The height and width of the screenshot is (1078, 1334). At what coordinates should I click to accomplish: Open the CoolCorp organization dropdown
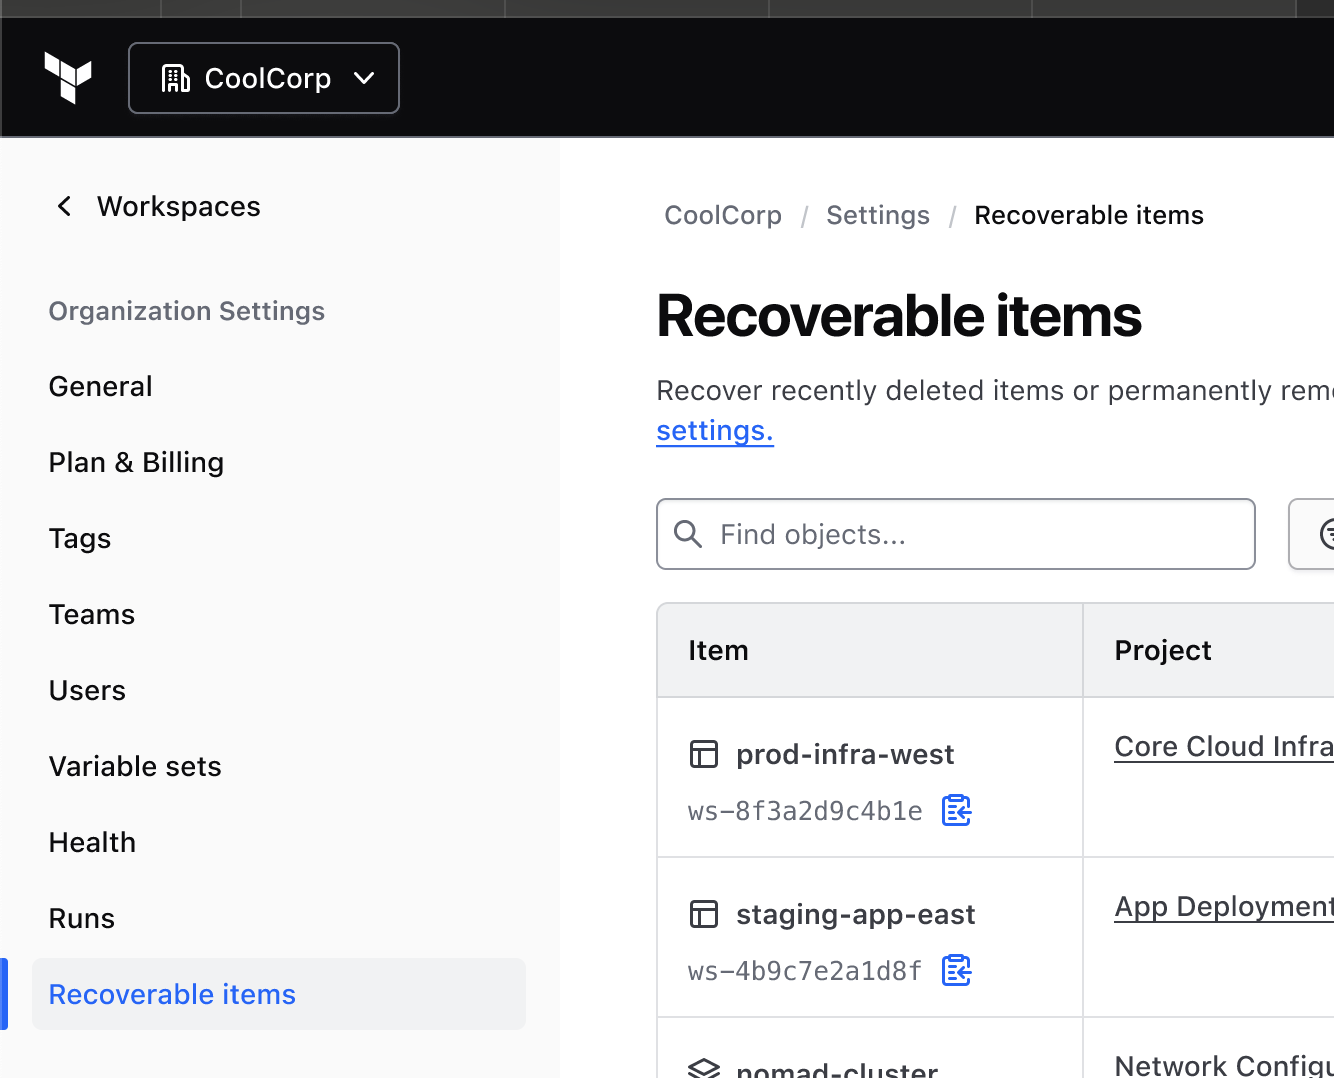tap(264, 78)
